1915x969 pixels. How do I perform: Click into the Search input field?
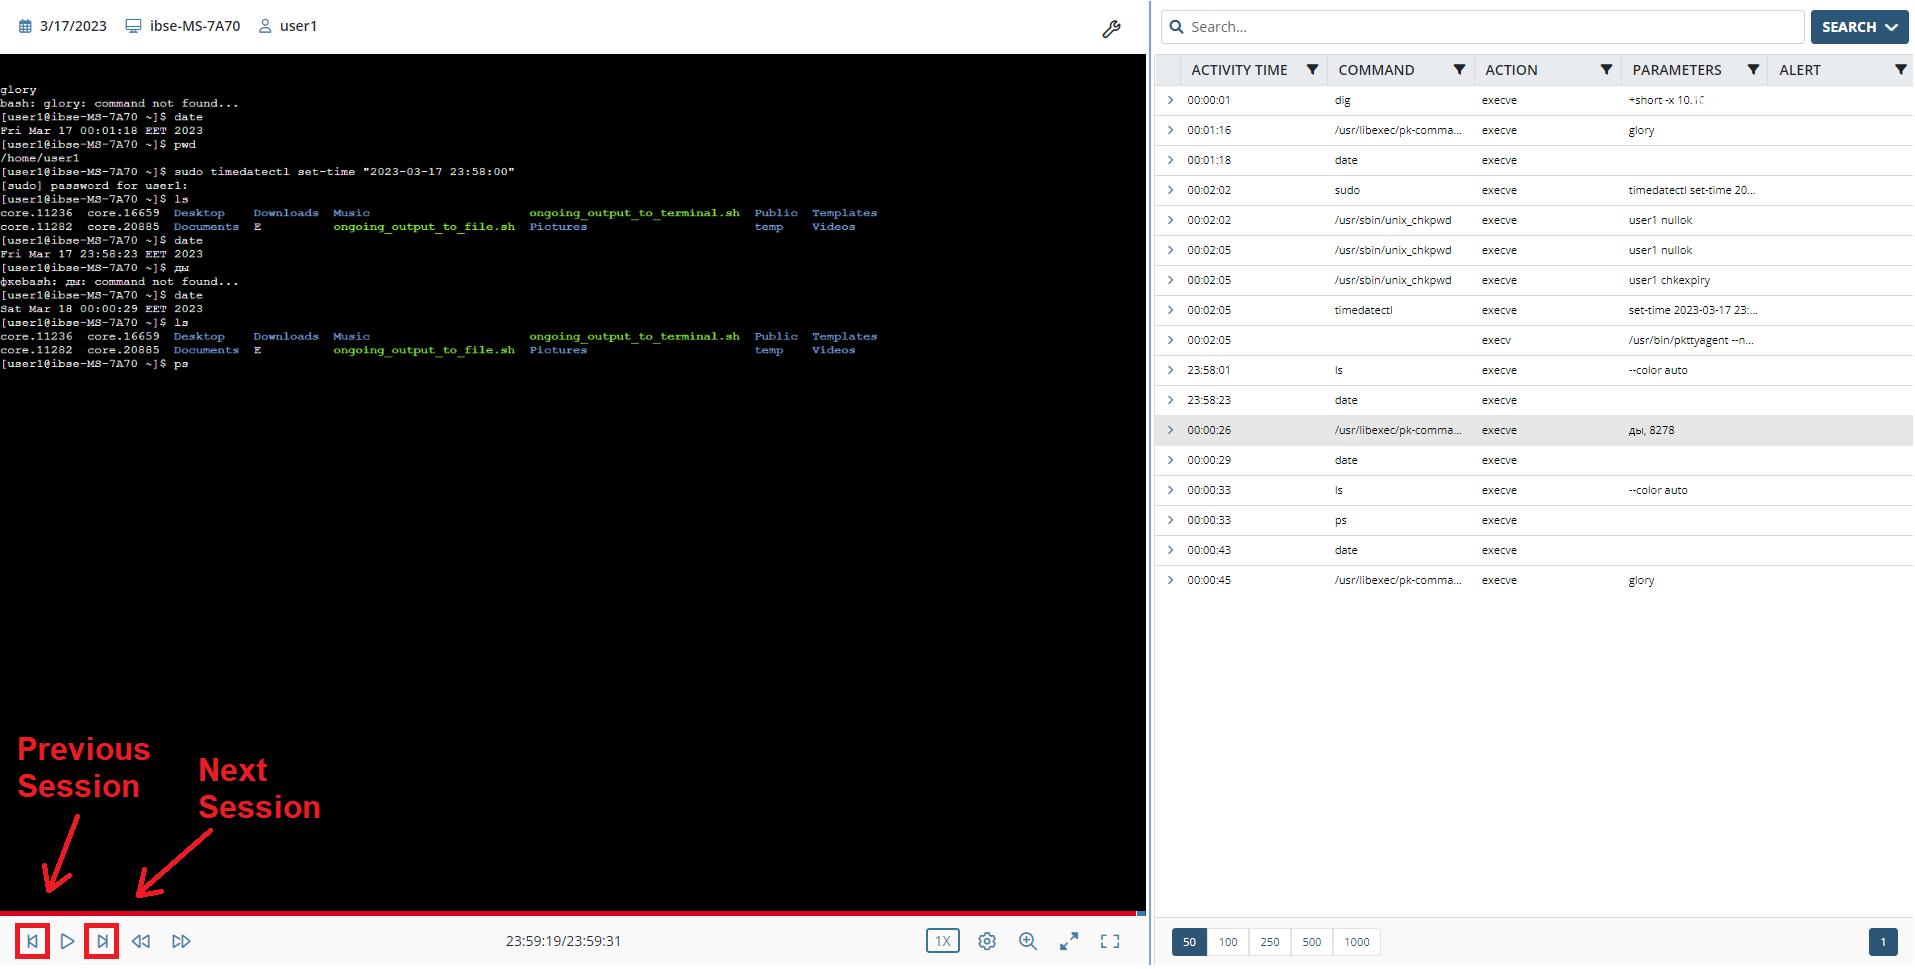tap(1490, 27)
